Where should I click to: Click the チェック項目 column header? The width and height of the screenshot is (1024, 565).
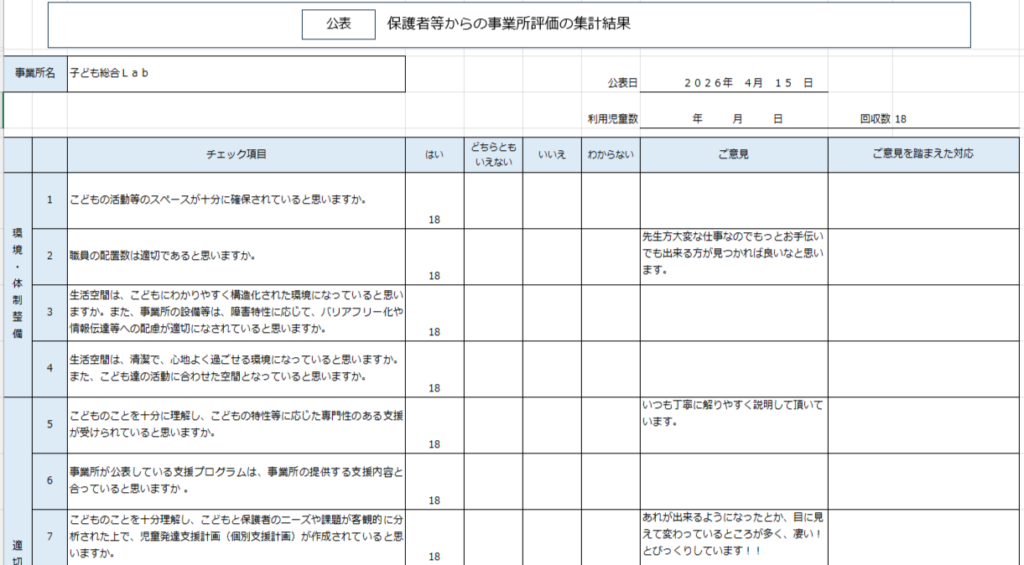coord(236,155)
